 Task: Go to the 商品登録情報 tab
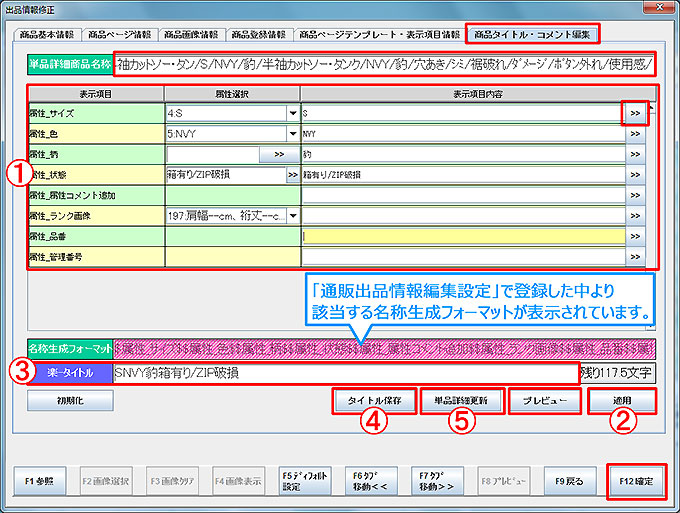click(x=258, y=35)
